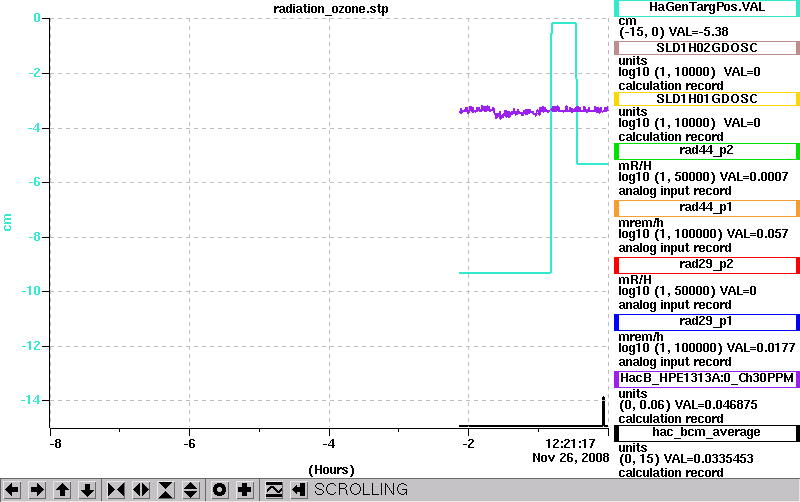Click the Nov 26, 2008 date label
Screen dimensions: 800x502
[x=570, y=458]
